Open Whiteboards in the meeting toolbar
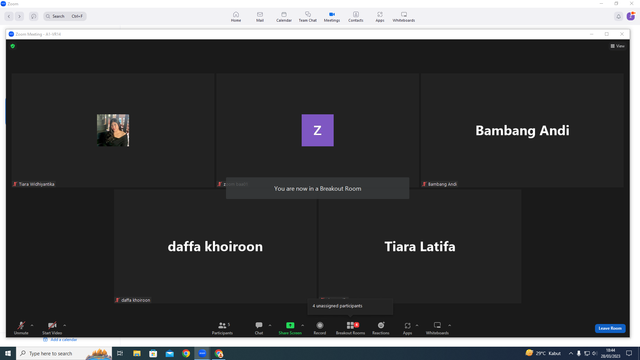Screen dimensions: 640x360 click(x=437, y=328)
